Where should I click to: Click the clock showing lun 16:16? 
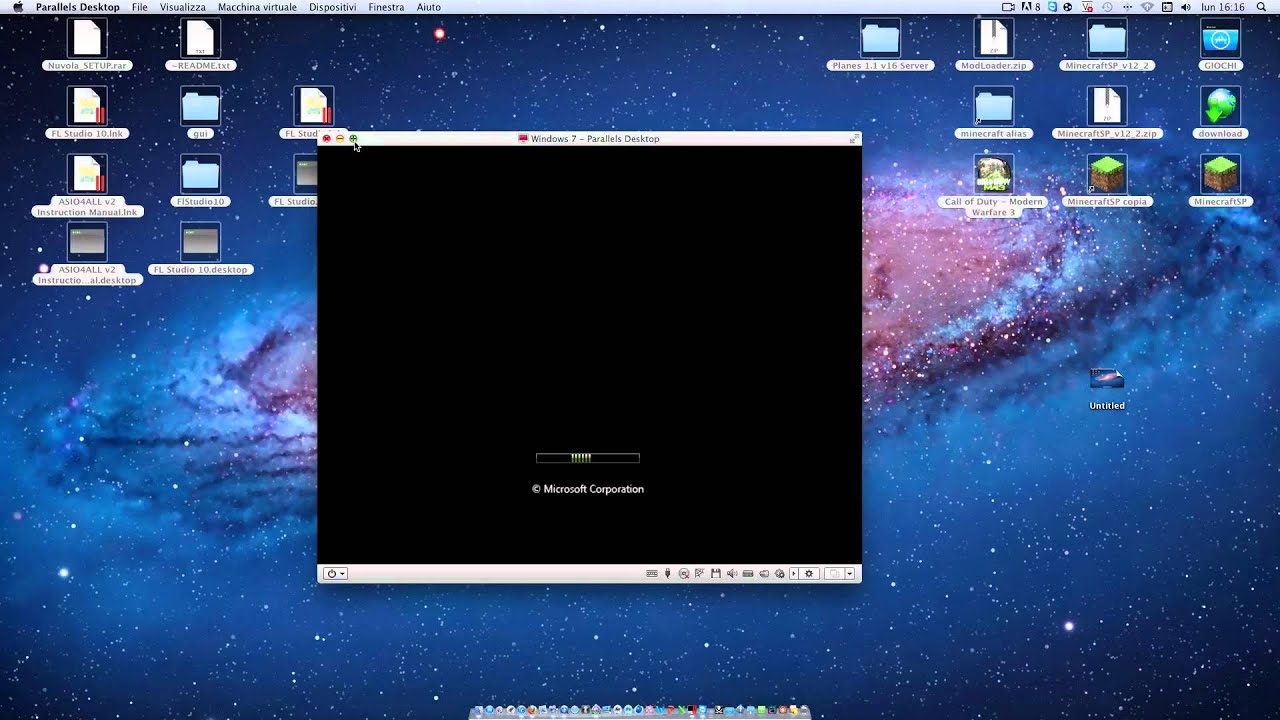point(1223,7)
